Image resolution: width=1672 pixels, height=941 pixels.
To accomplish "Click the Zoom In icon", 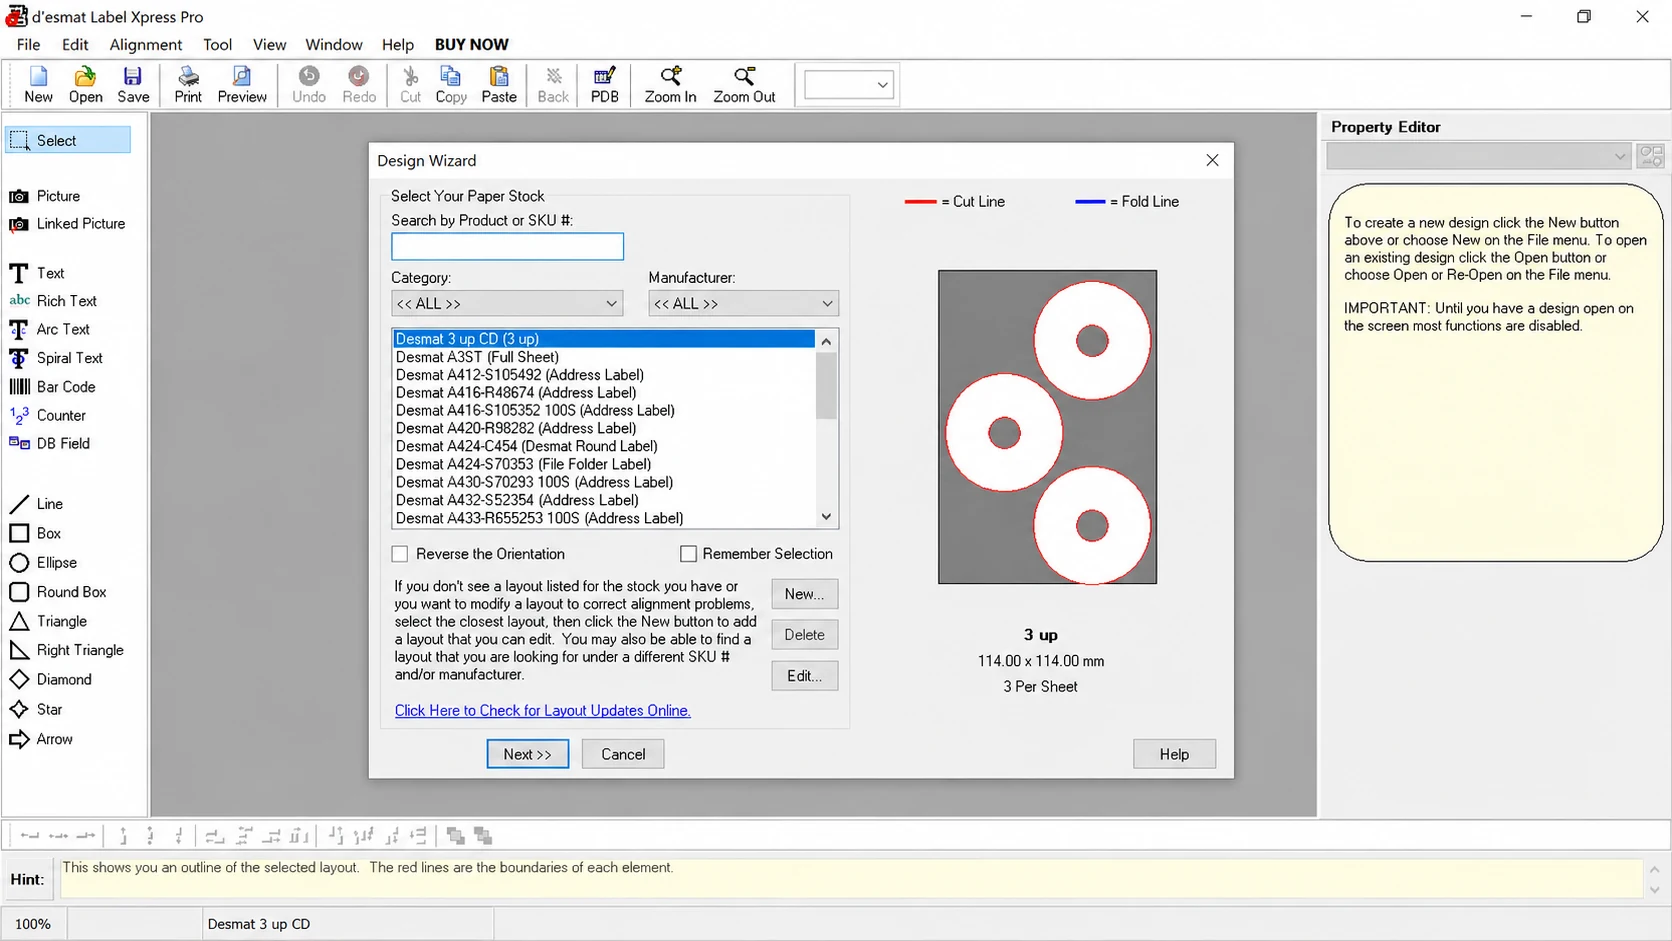I will click(670, 85).
